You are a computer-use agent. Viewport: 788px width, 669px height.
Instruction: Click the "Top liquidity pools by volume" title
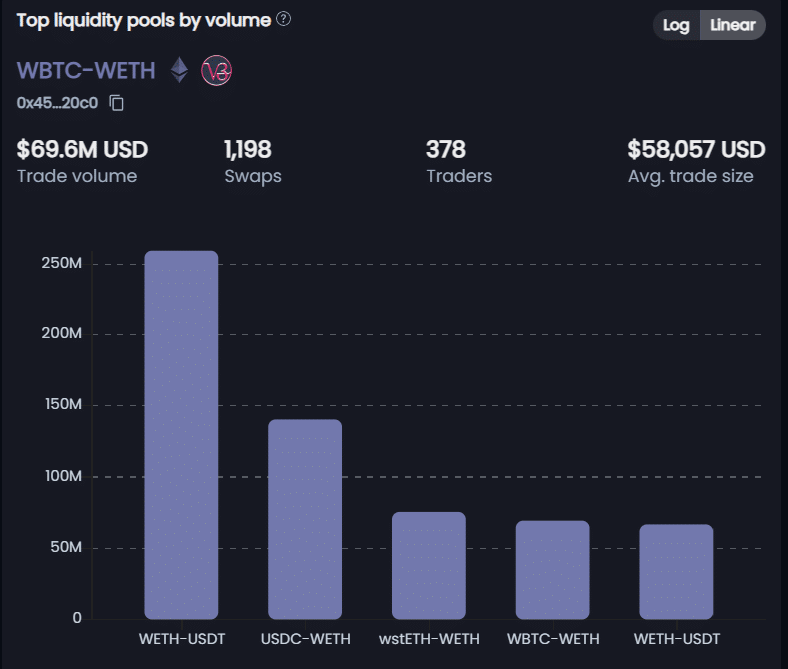point(143,20)
